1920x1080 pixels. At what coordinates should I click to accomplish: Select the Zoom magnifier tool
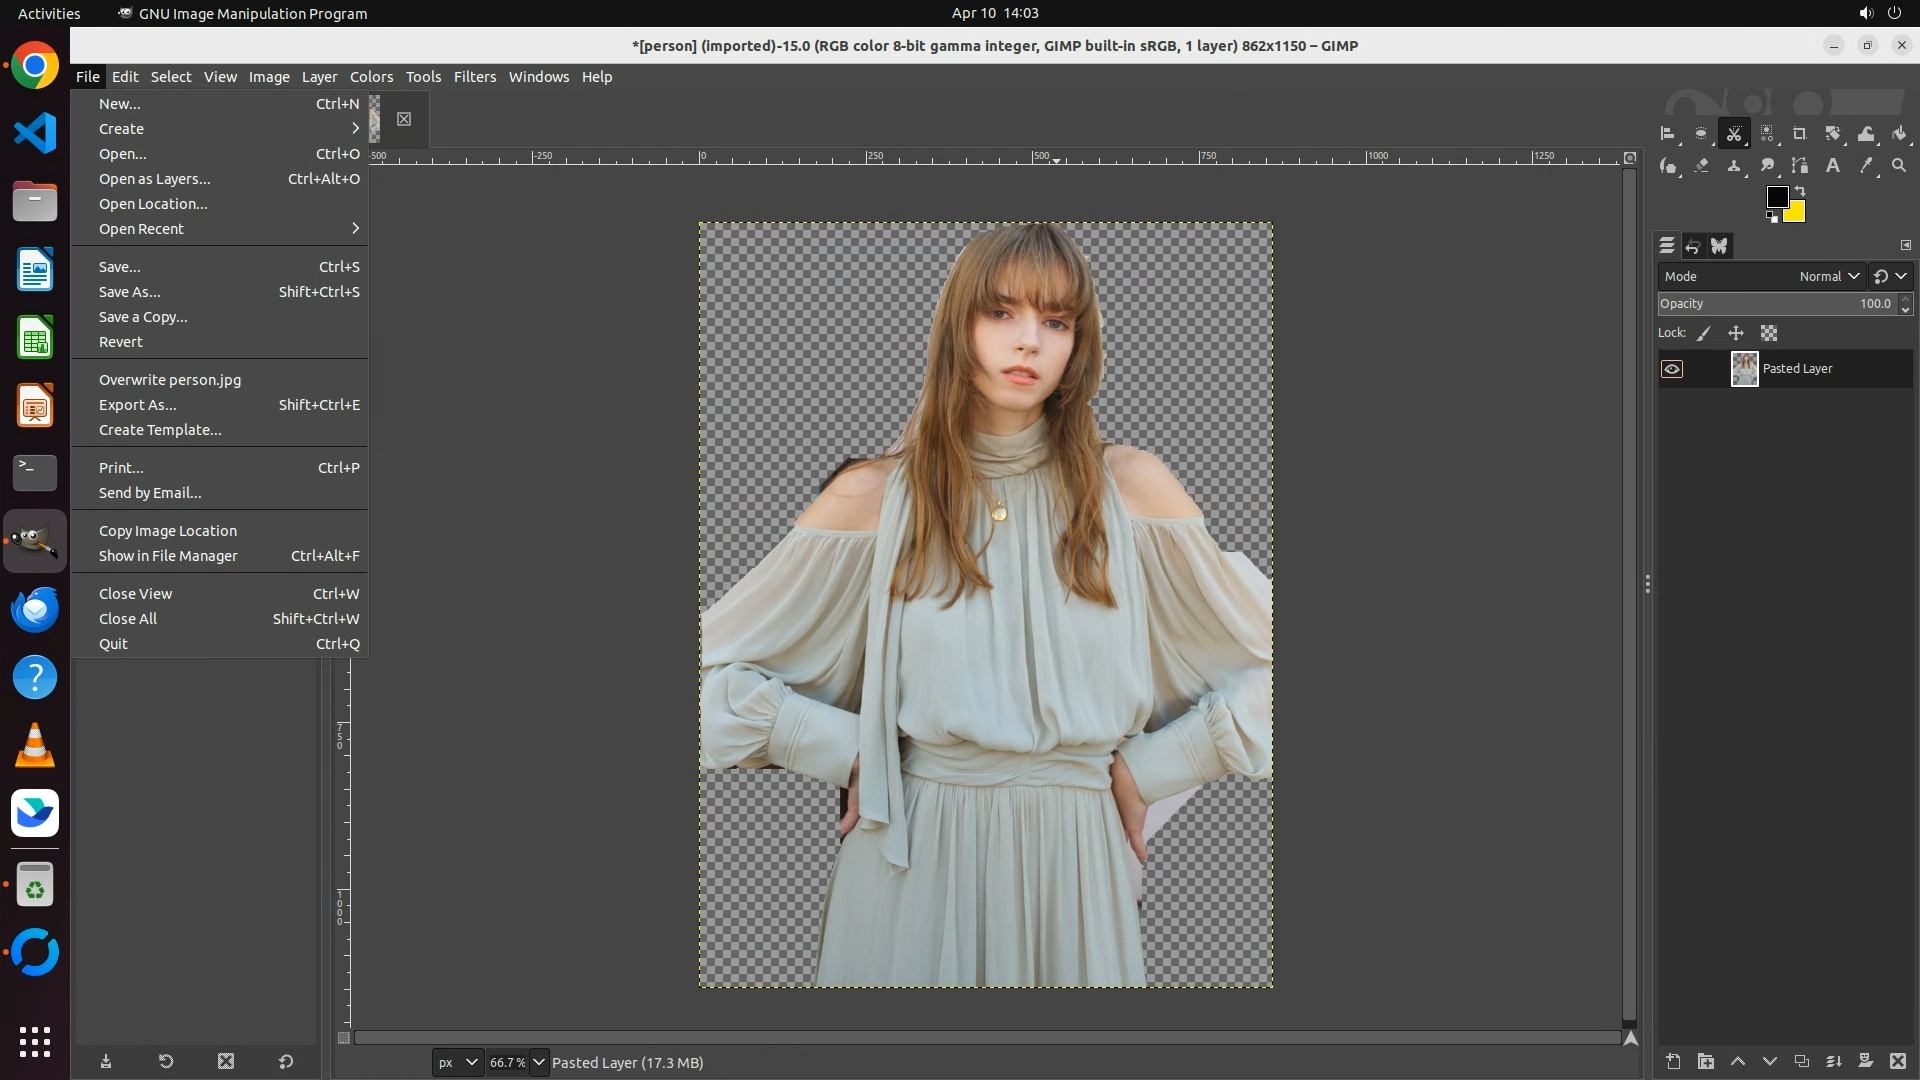click(x=1899, y=166)
